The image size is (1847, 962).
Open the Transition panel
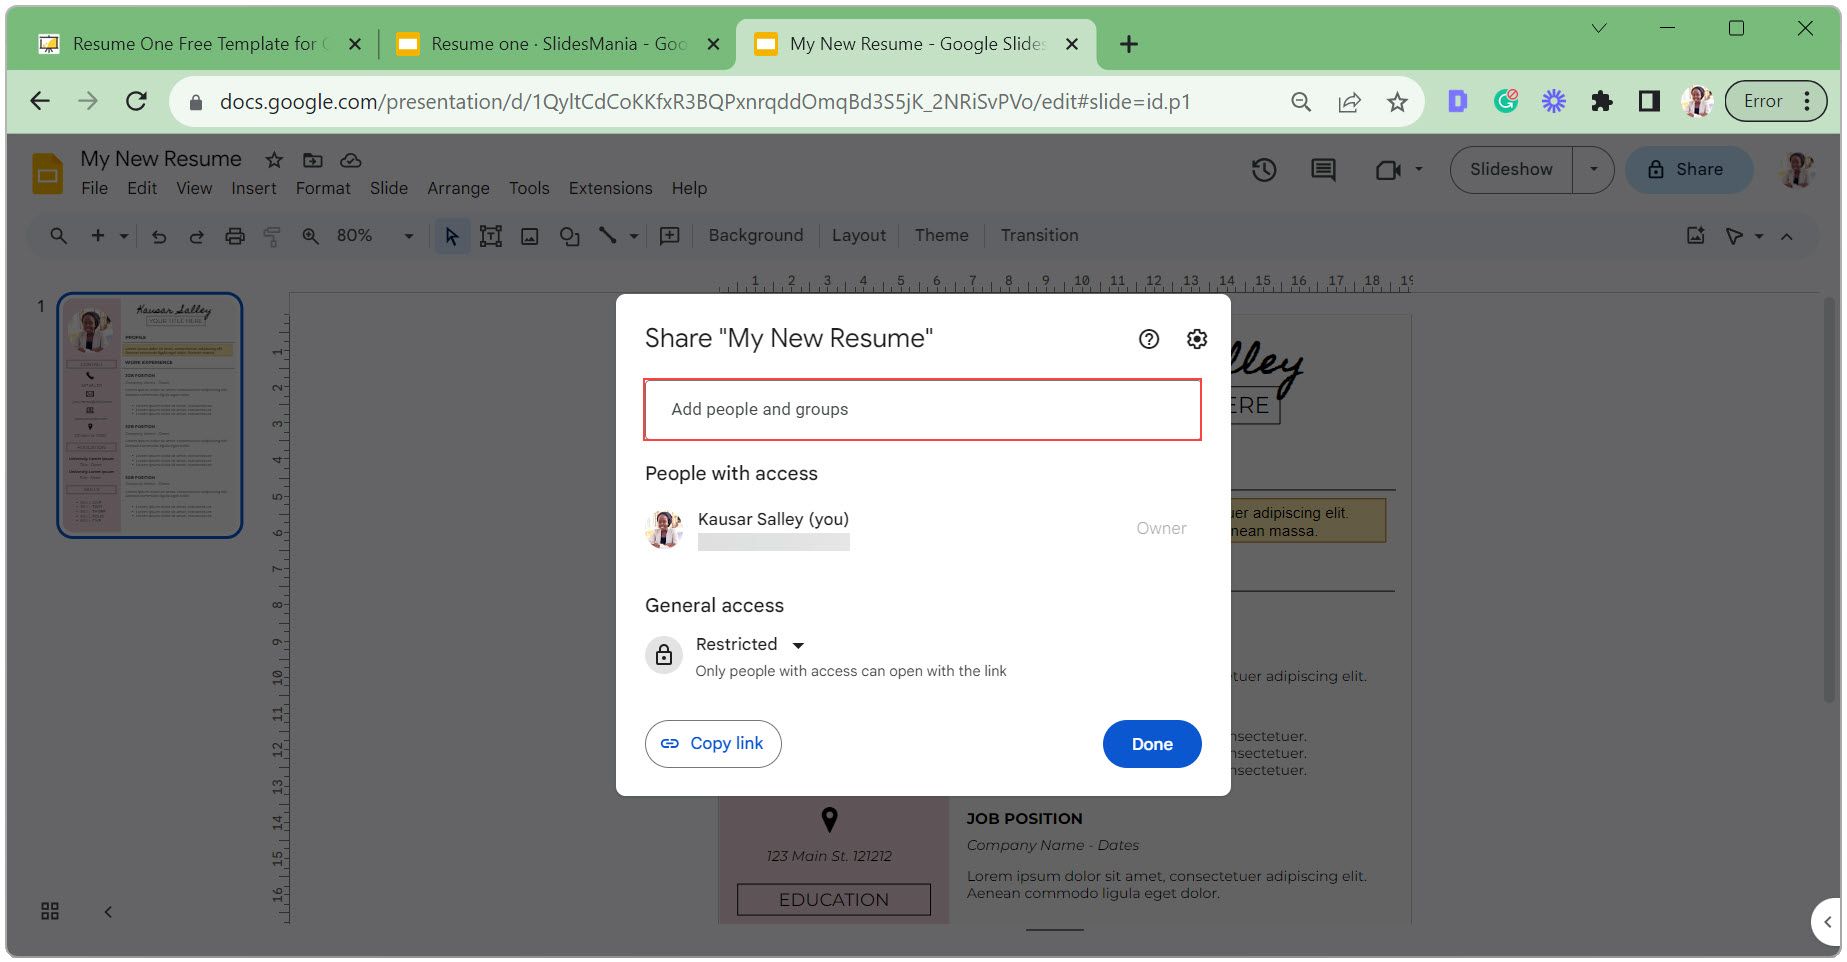pos(1040,236)
